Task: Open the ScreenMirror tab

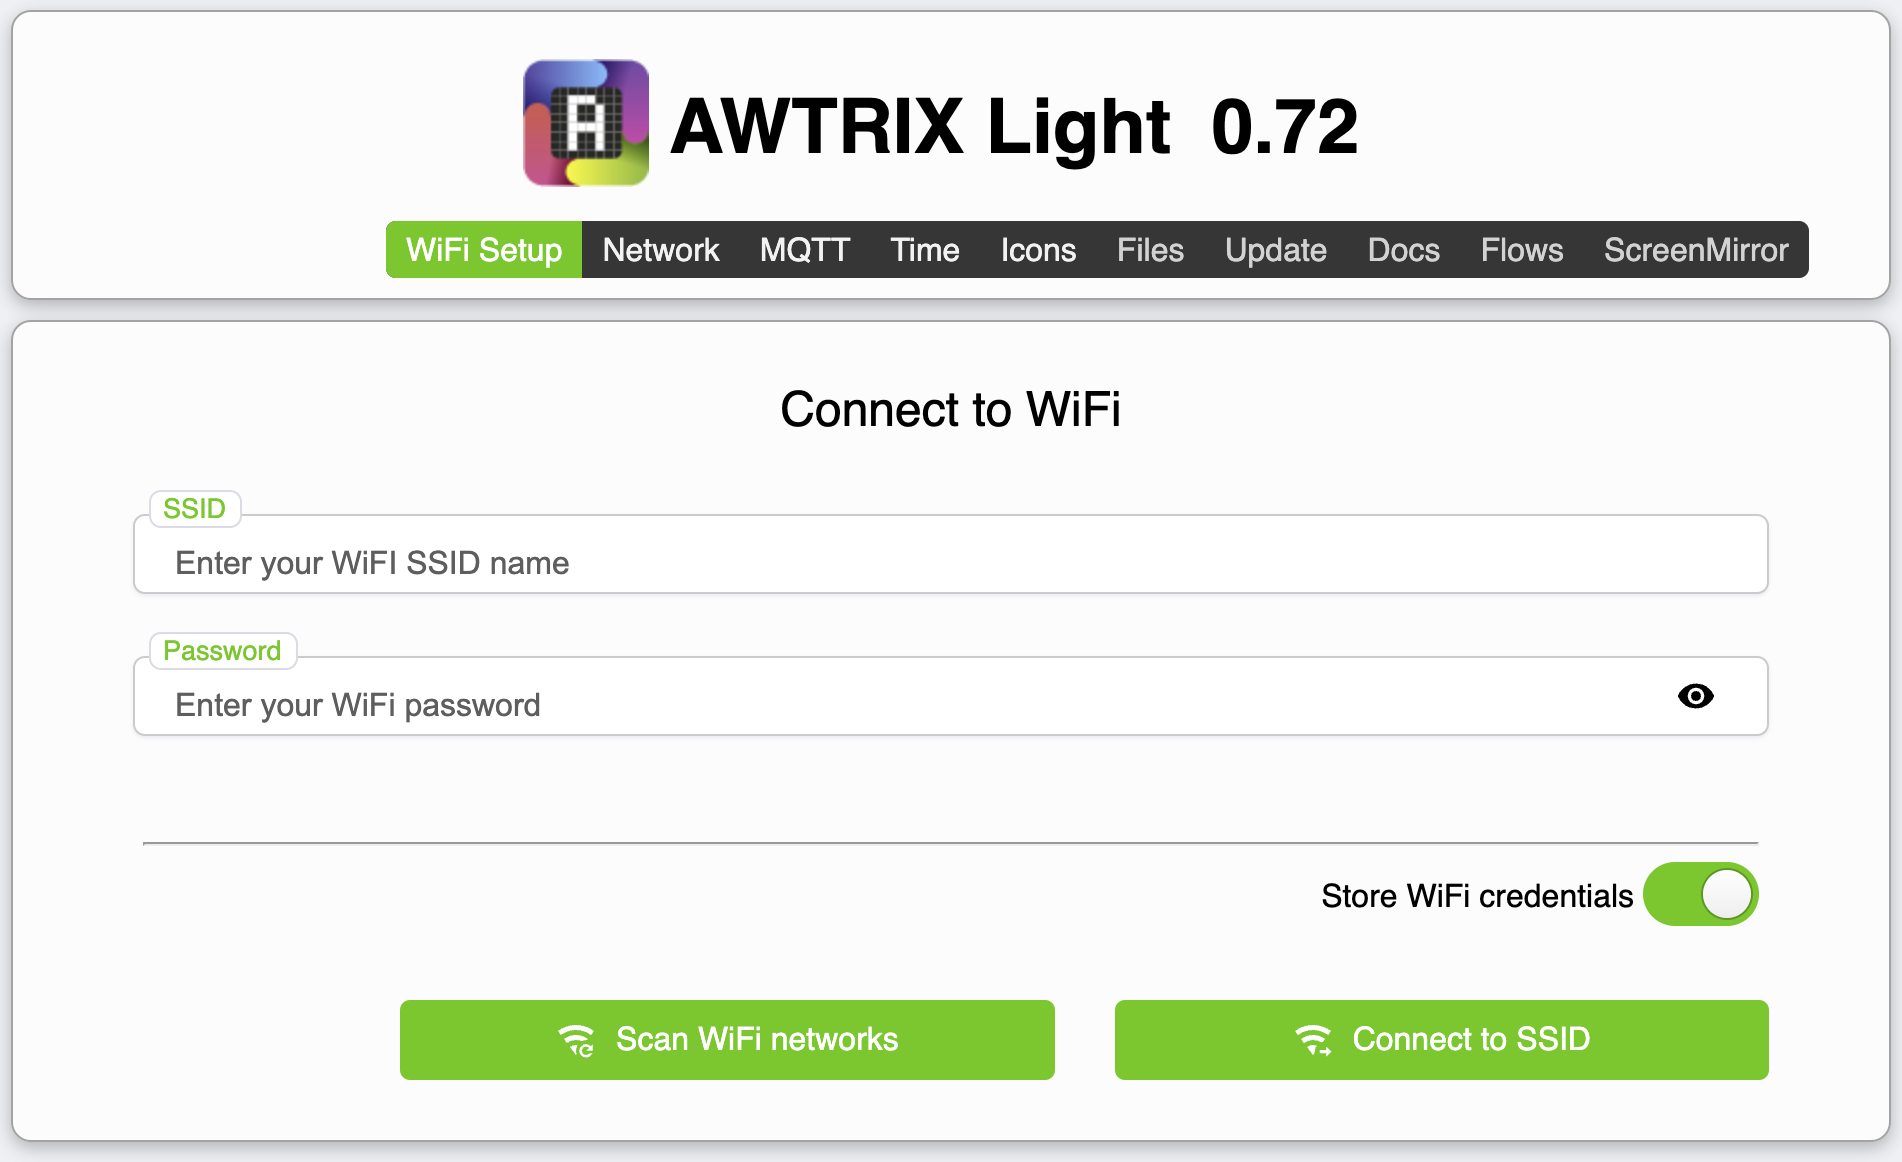Action: coord(1696,250)
